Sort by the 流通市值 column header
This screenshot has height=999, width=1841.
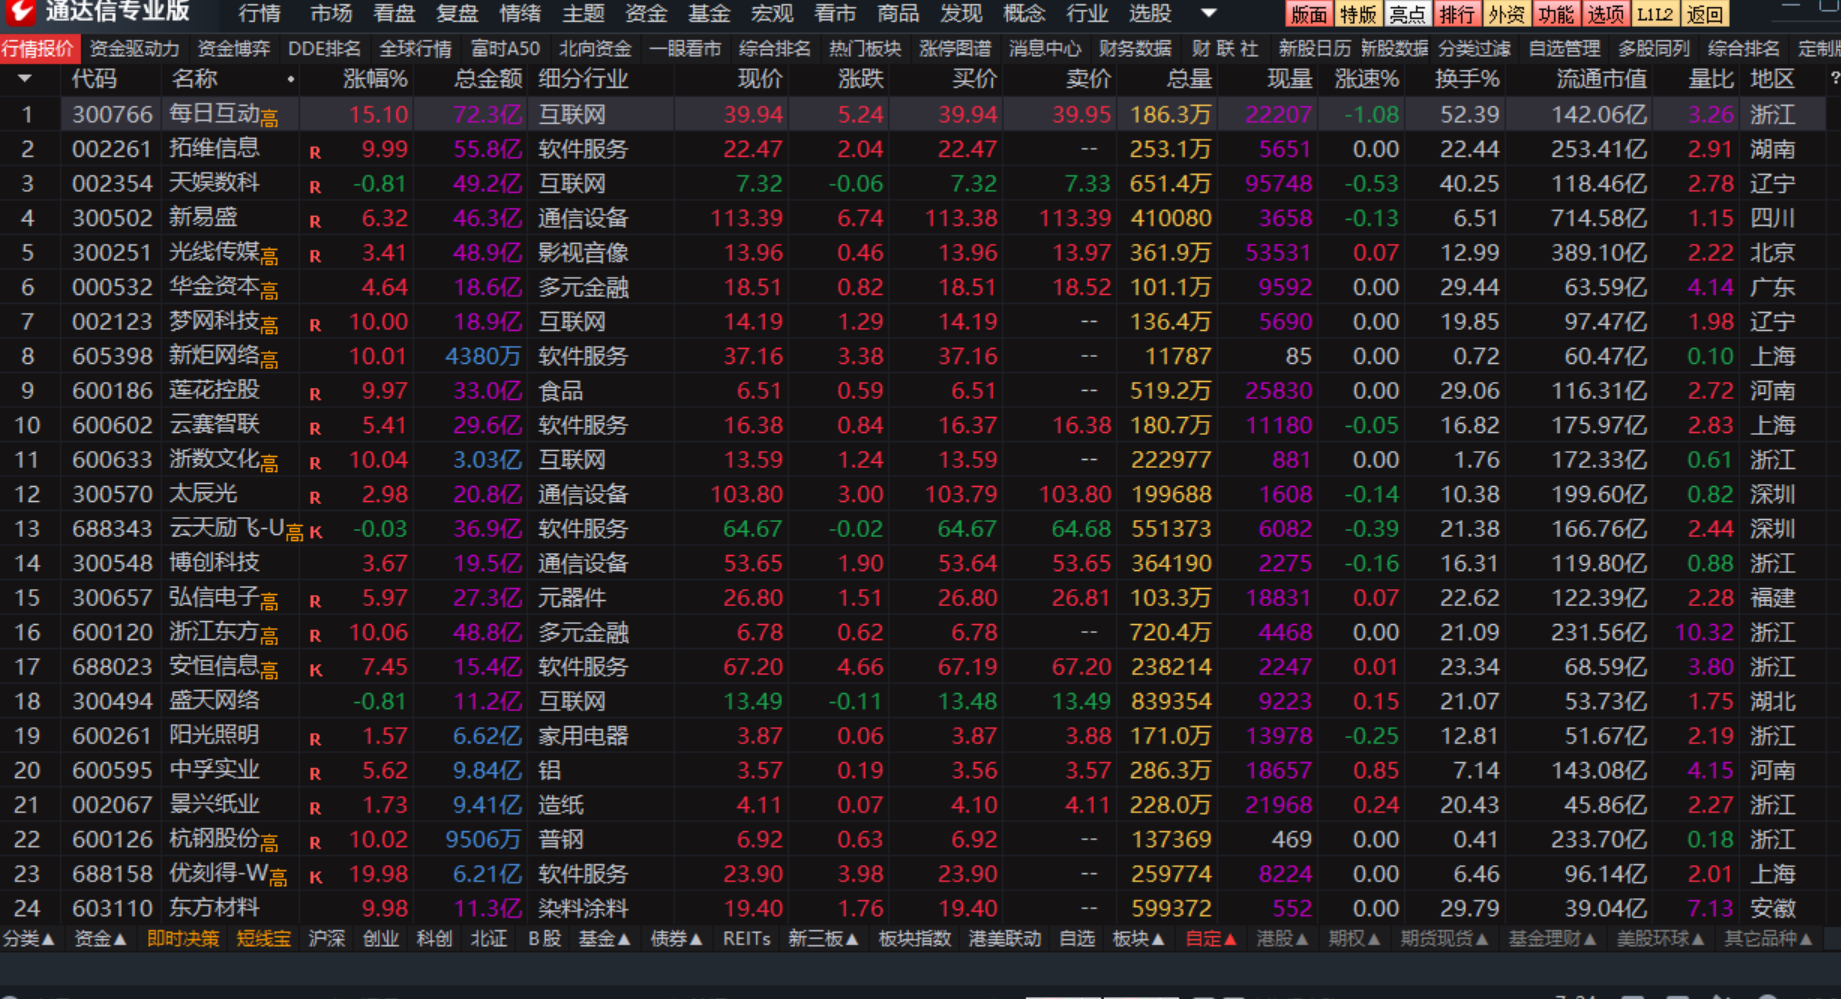click(1601, 78)
